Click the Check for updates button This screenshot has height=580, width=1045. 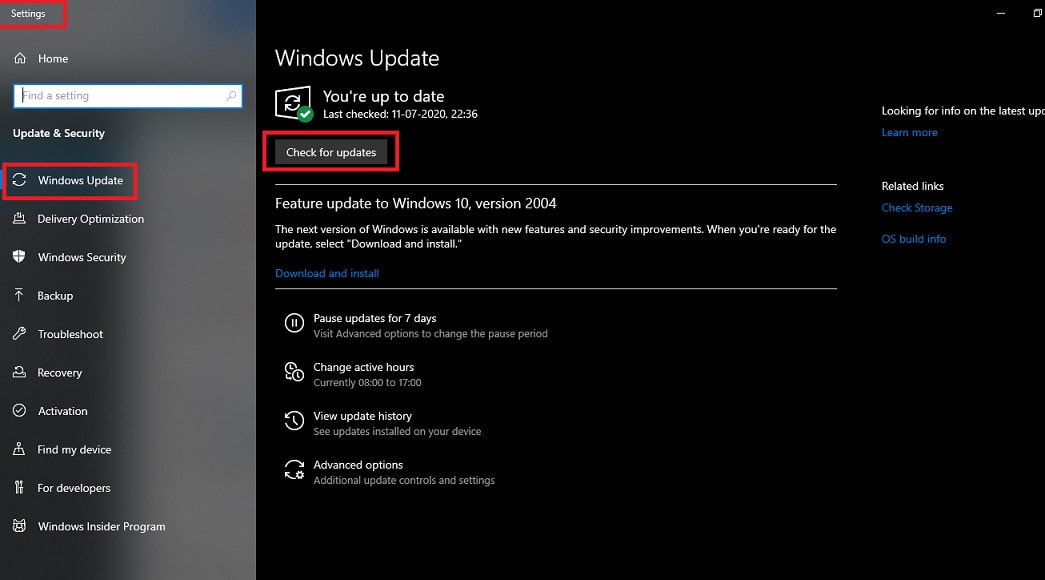331,152
